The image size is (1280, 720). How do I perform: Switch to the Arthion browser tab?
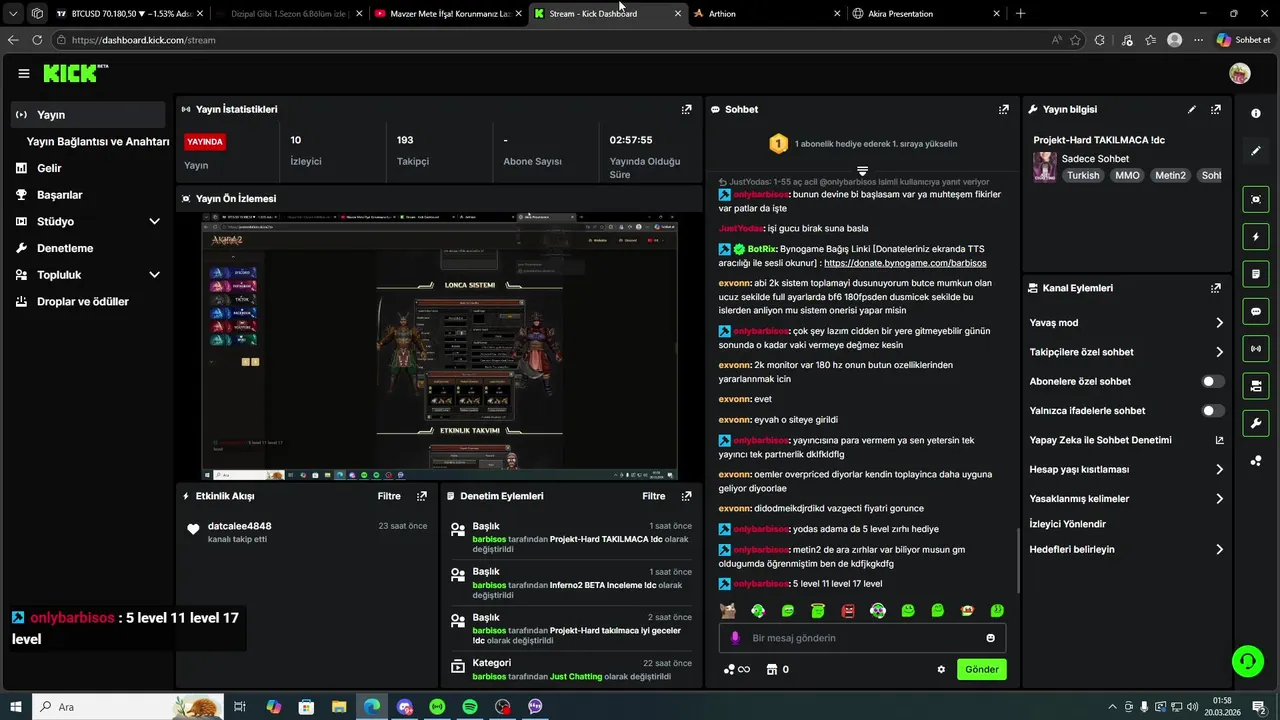tap(767, 14)
